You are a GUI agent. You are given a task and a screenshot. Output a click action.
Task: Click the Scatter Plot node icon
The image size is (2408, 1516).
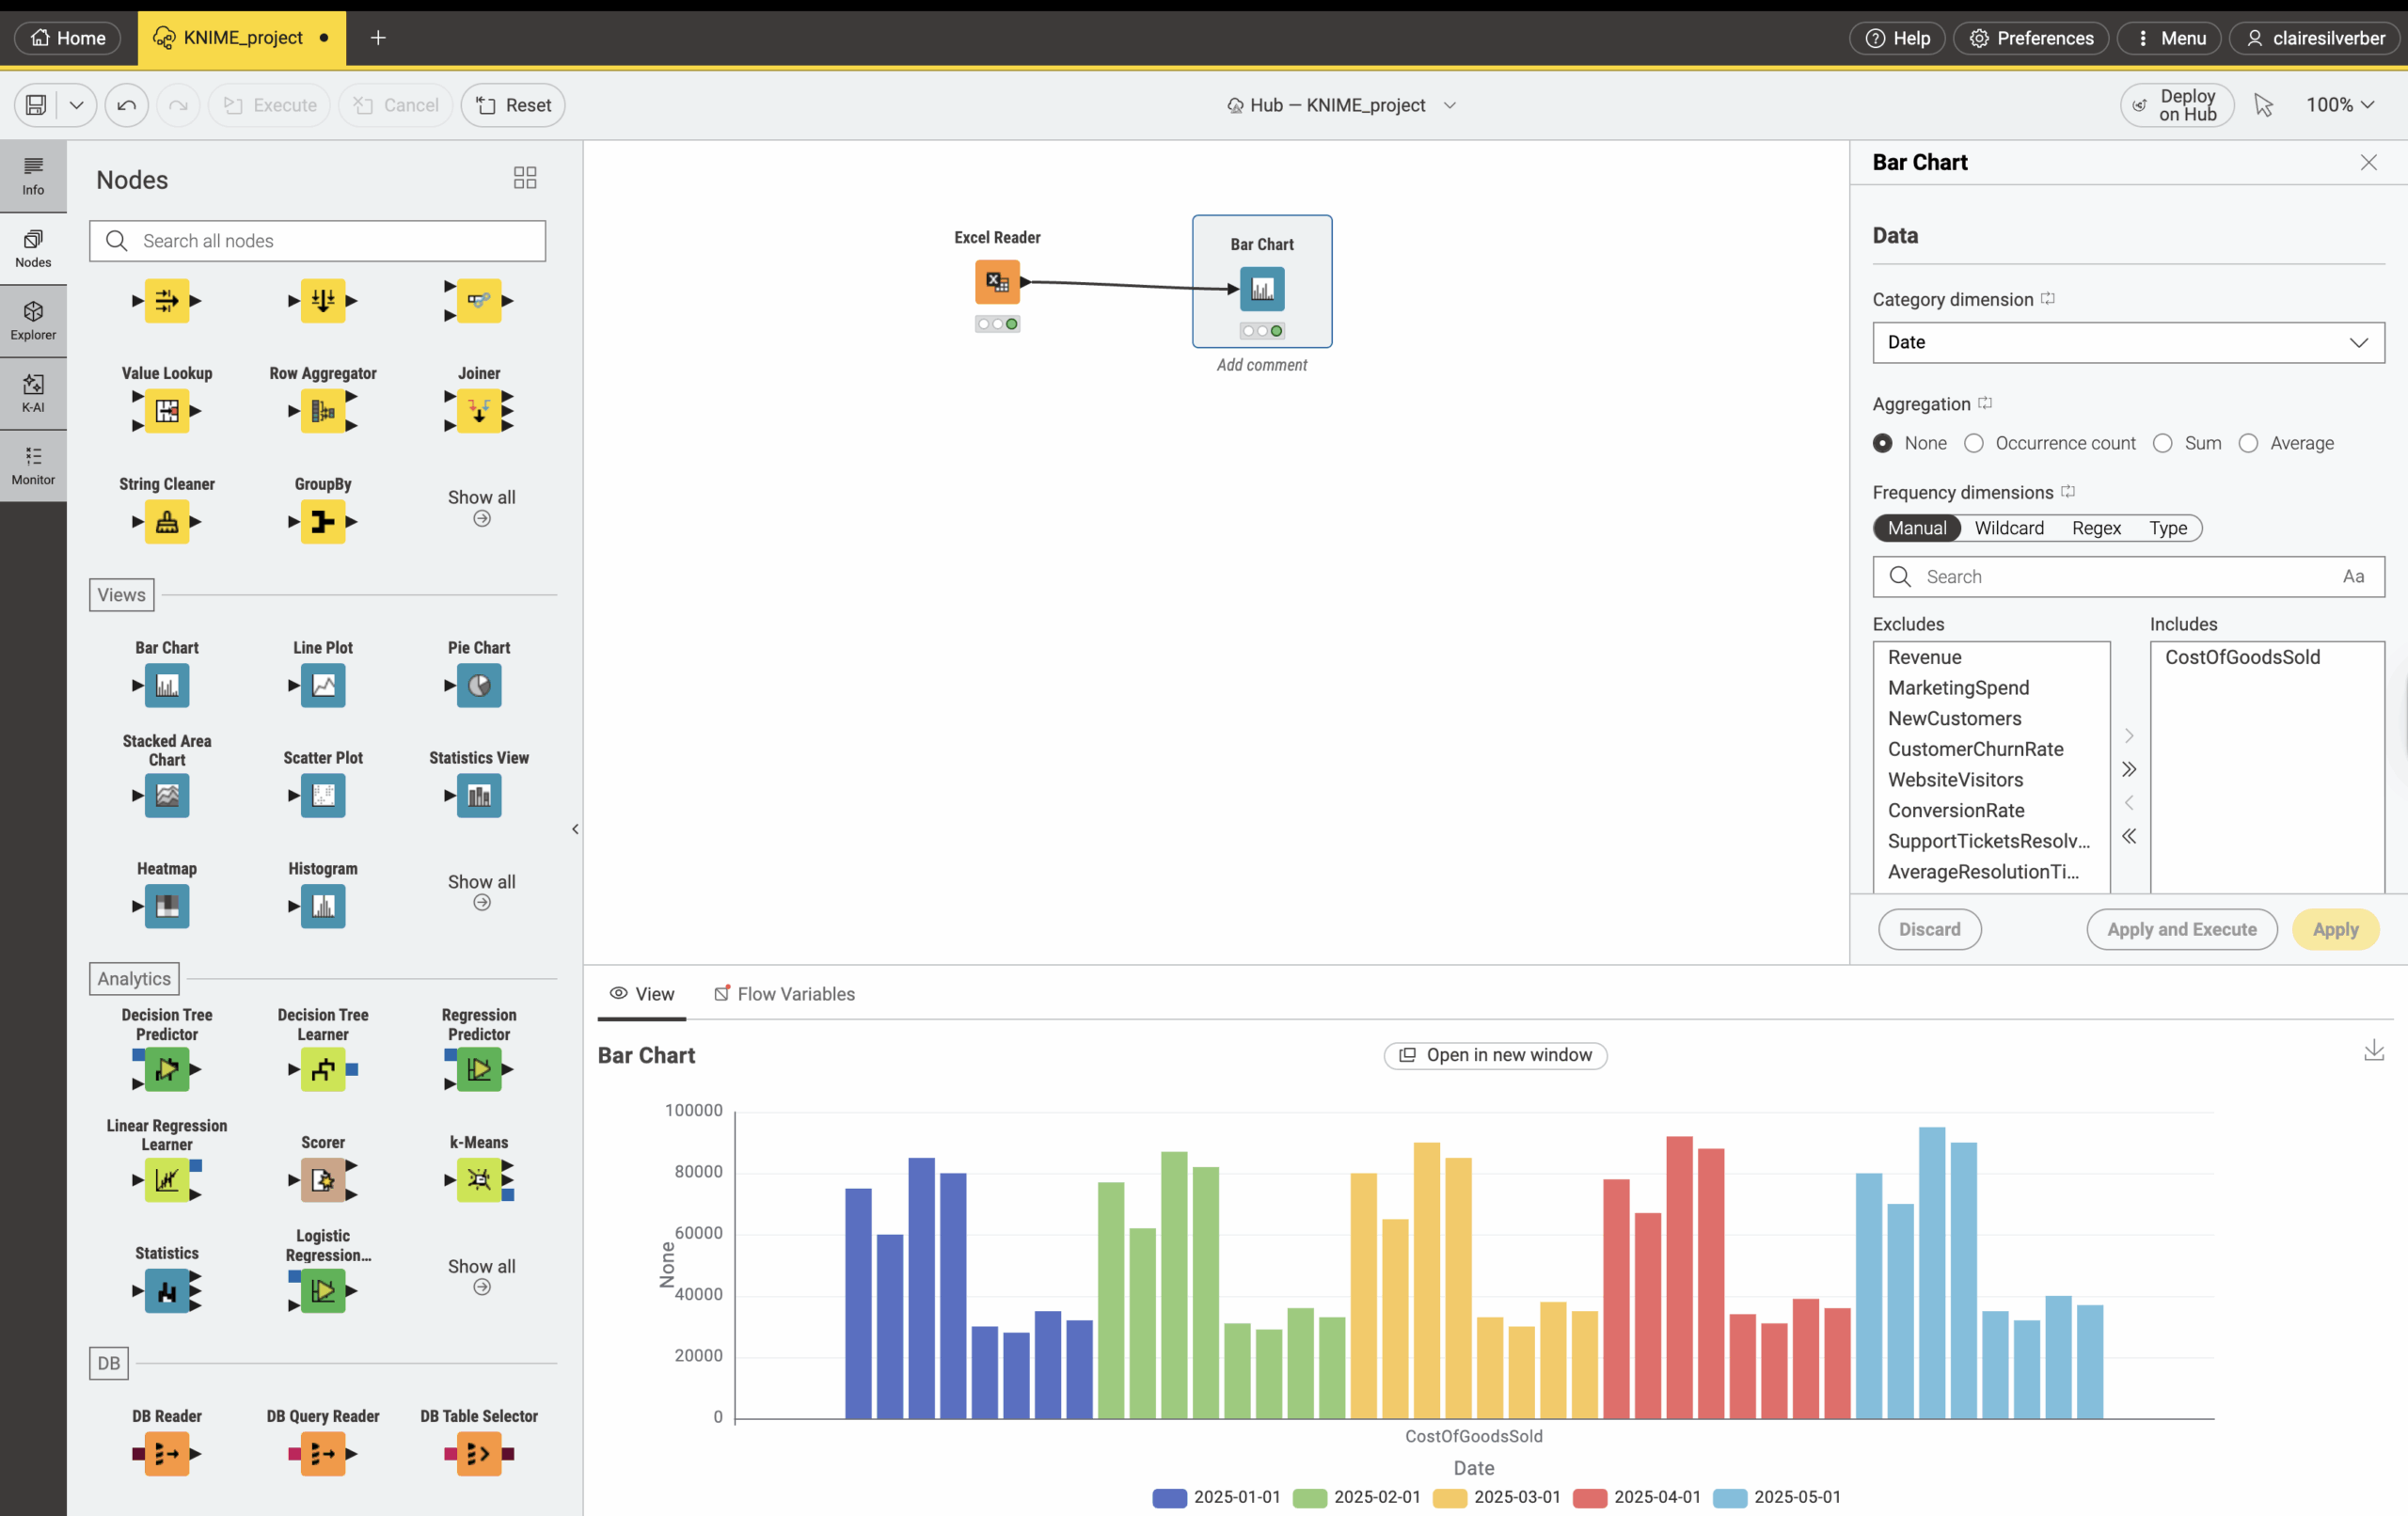tap(323, 796)
